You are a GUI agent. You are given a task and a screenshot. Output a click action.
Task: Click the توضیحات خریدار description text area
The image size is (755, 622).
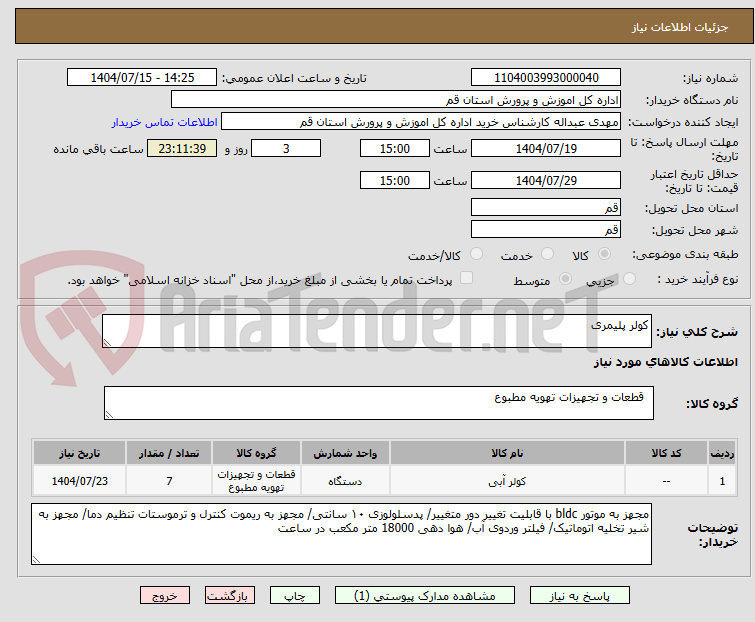(341, 534)
